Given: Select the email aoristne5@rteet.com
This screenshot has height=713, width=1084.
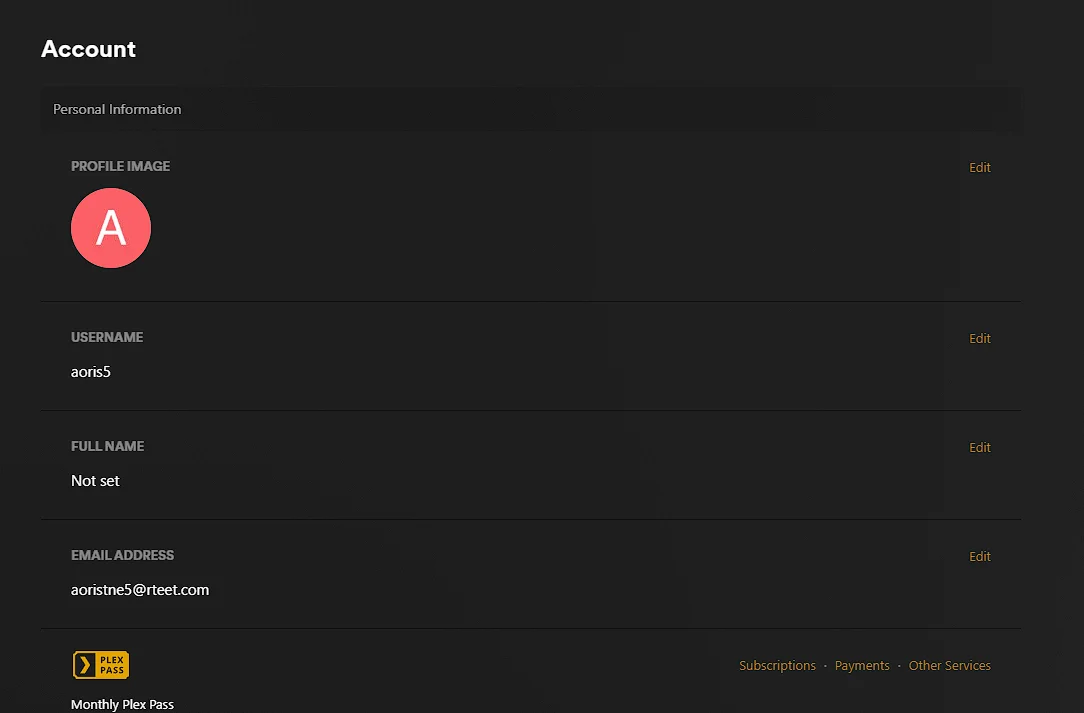Looking at the screenshot, I should 140,590.
